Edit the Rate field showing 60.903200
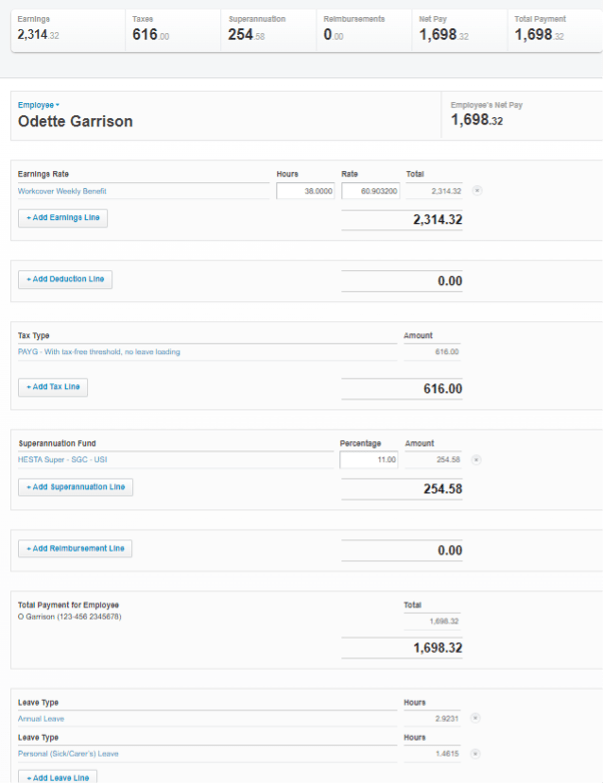Image resolution: width=604 pixels, height=784 pixels. [x=370, y=191]
